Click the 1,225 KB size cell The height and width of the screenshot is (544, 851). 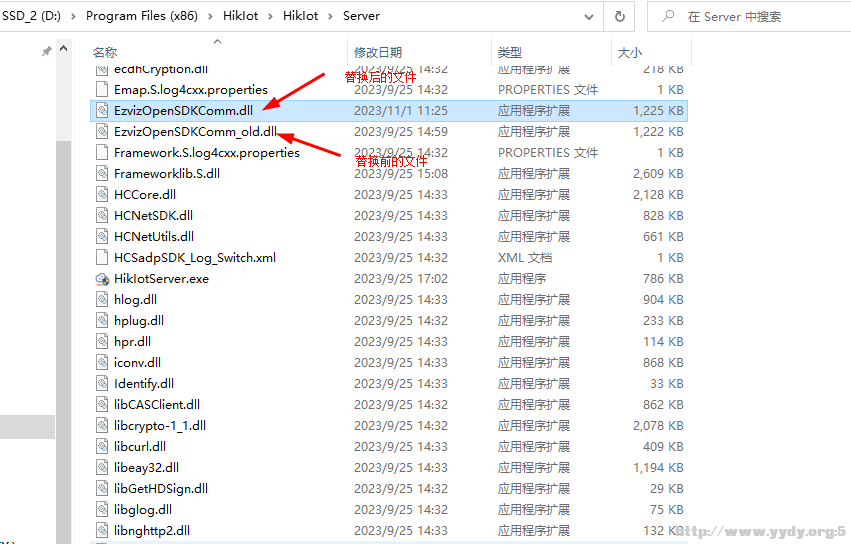click(658, 111)
